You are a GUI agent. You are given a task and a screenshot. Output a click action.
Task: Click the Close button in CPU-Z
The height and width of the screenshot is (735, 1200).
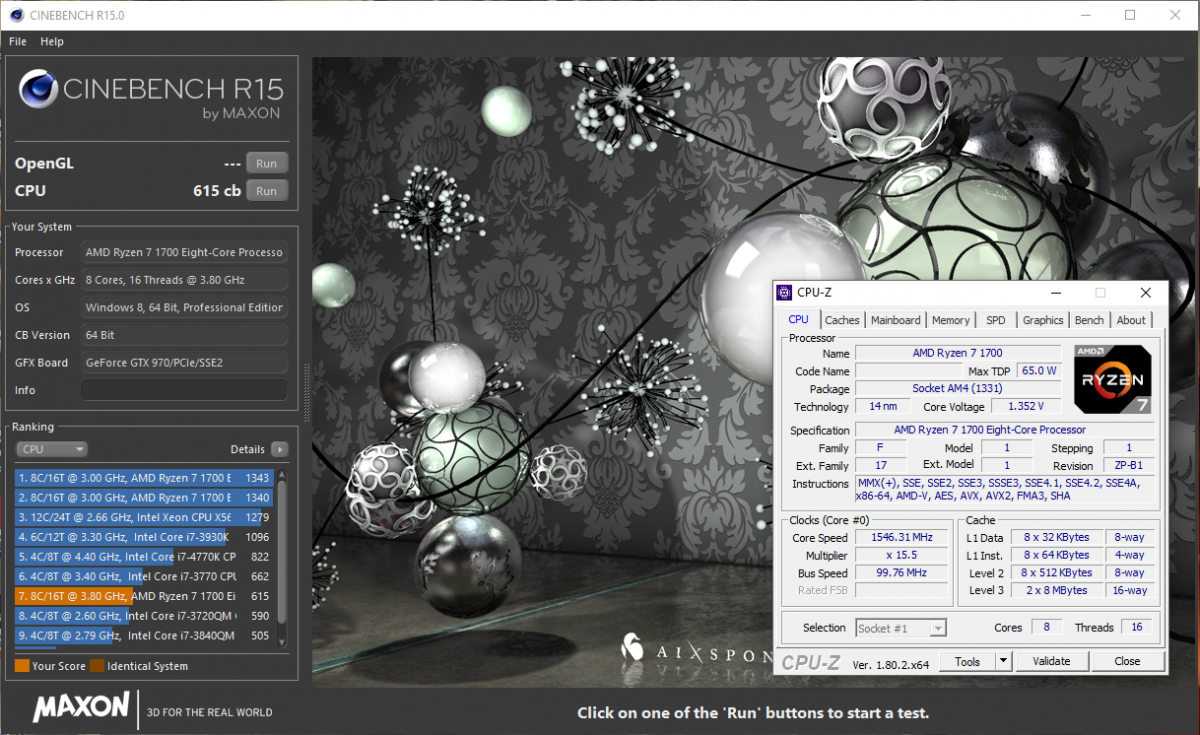pos(1127,661)
